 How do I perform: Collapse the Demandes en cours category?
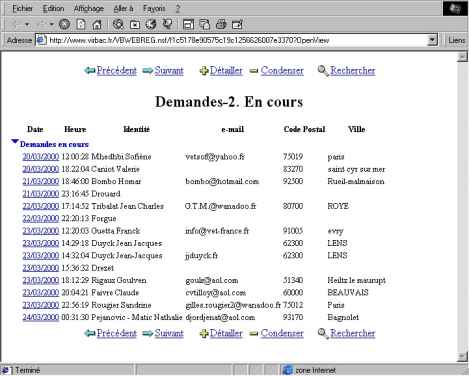pos(14,142)
